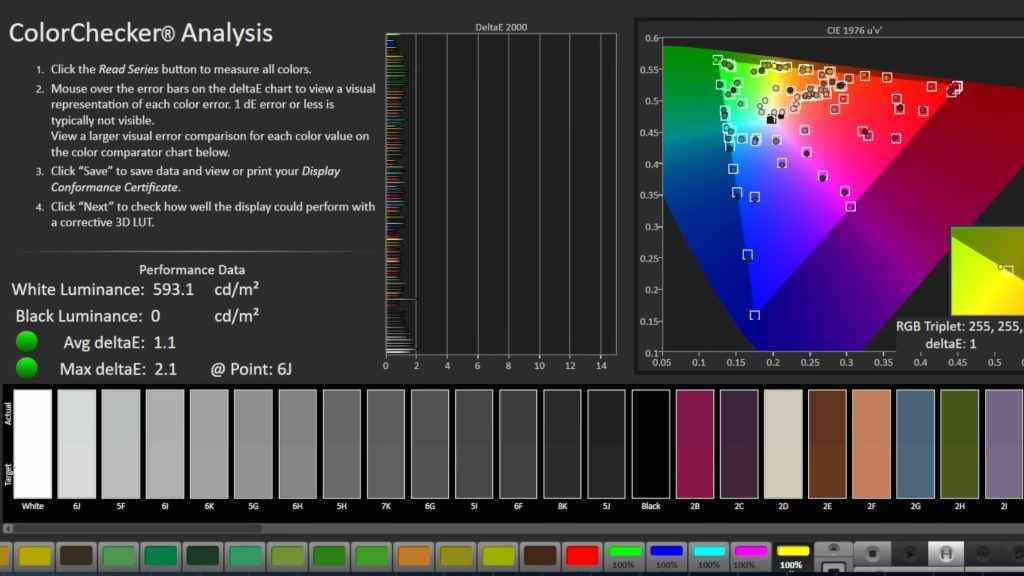Select the darkest green patch button

pyautogui.click(x=203, y=555)
